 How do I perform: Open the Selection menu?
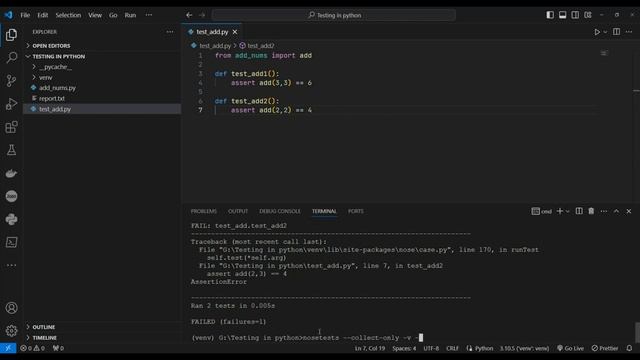(68, 15)
